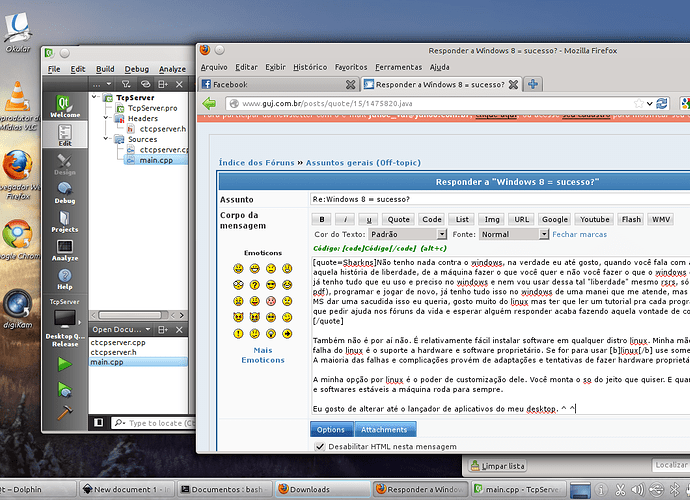Open the locator filter dropdown magnifier
The width and height of the screenshot is (690, 500).
coord(119,423)
